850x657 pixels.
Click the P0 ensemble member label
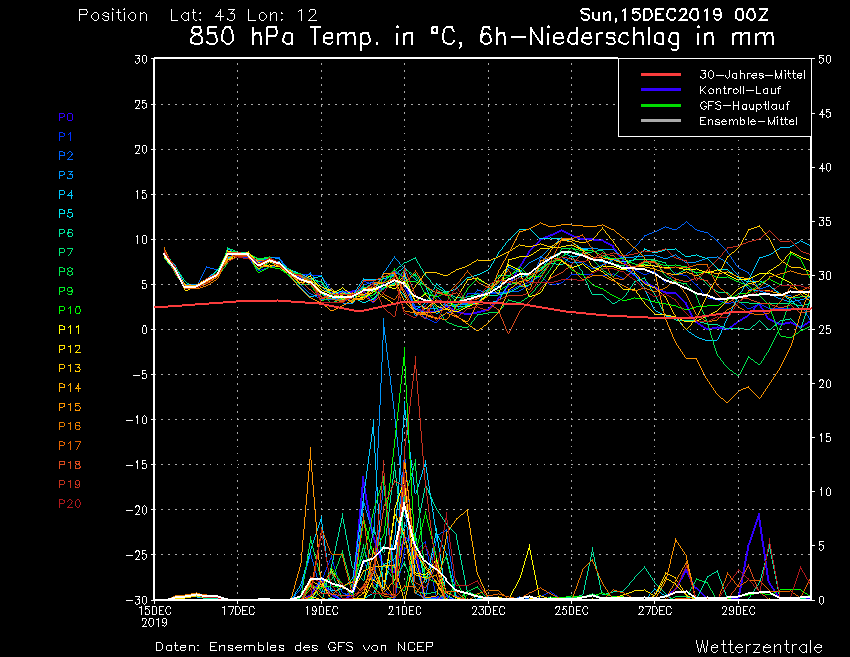click(x=66, y=117)
